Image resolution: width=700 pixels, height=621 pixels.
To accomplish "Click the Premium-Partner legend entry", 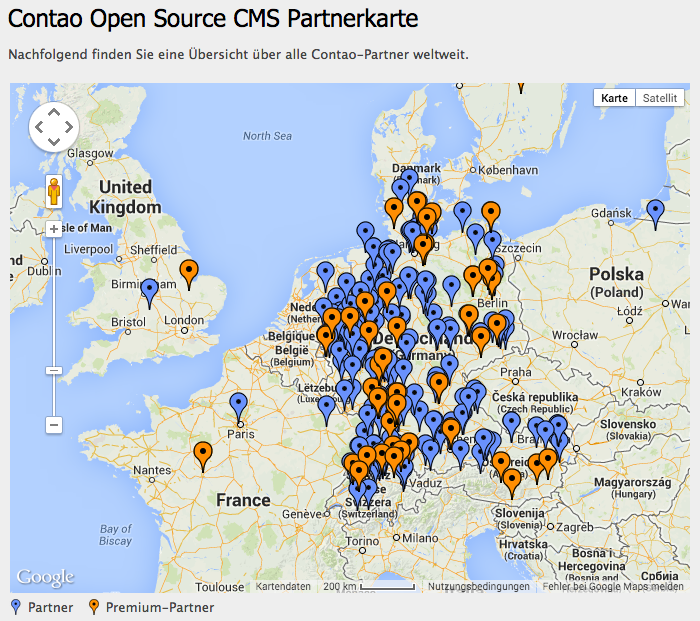I will click(152, 607).
